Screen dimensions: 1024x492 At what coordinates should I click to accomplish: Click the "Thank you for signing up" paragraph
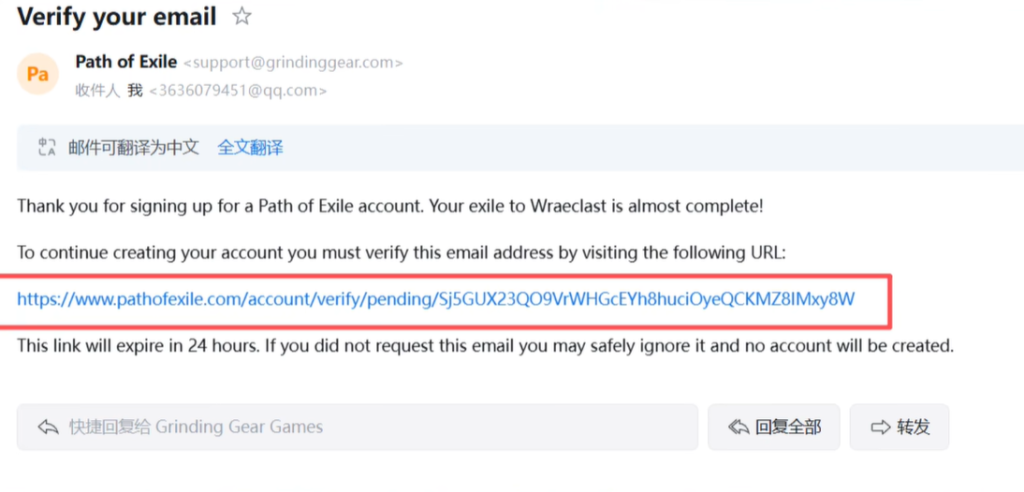point(390,207)
